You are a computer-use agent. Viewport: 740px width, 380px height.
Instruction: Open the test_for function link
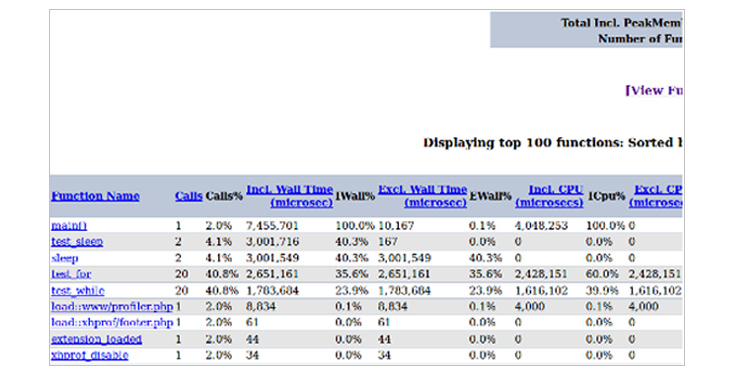click(71, 274)
